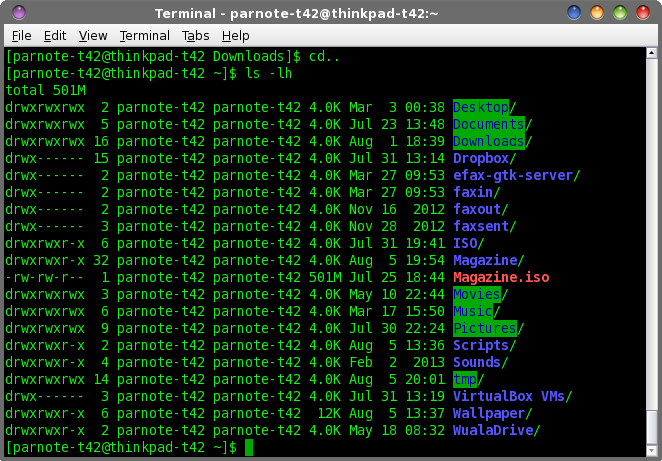Click the 'ls -lh' command text
Viewport: 662px width, 461px height.
(x=269, y=73)
